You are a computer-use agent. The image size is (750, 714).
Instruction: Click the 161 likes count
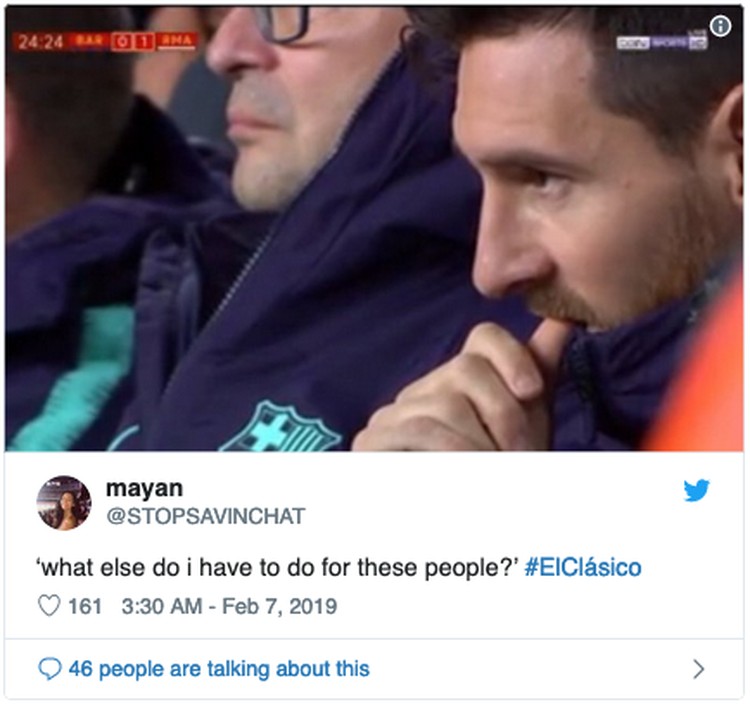[x=85, y=606]
